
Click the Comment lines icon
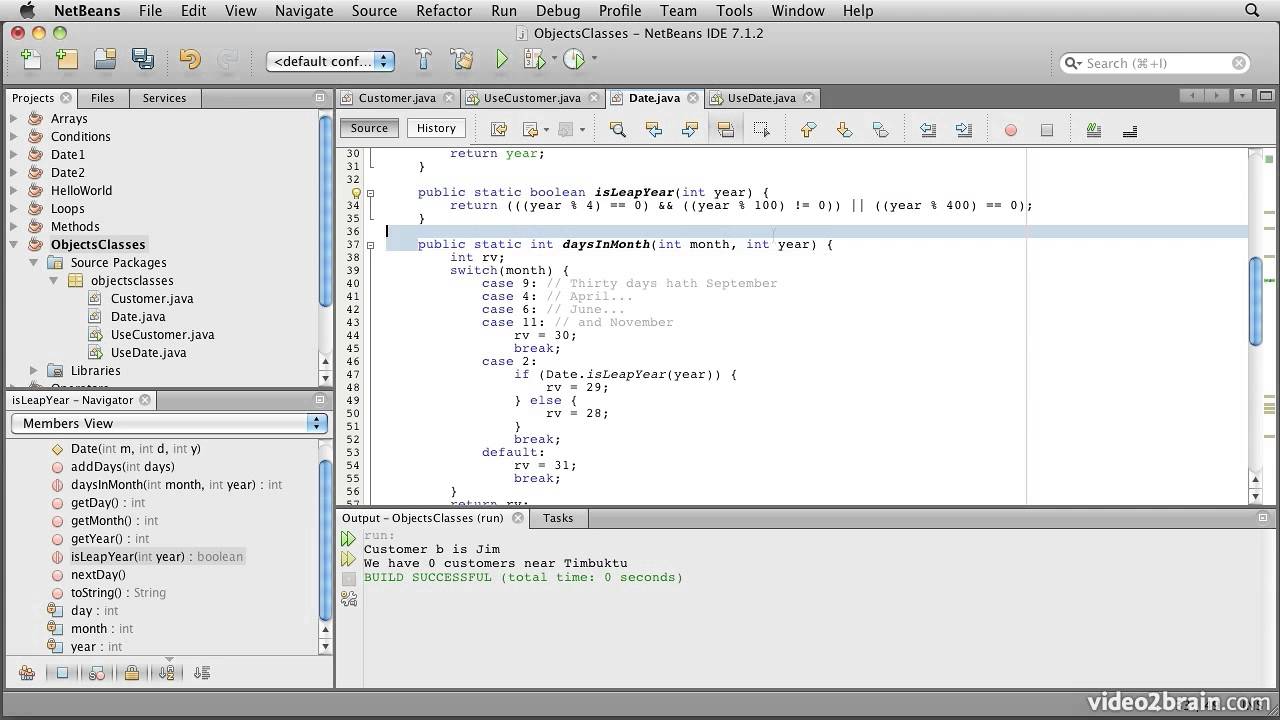(1093, 129)
